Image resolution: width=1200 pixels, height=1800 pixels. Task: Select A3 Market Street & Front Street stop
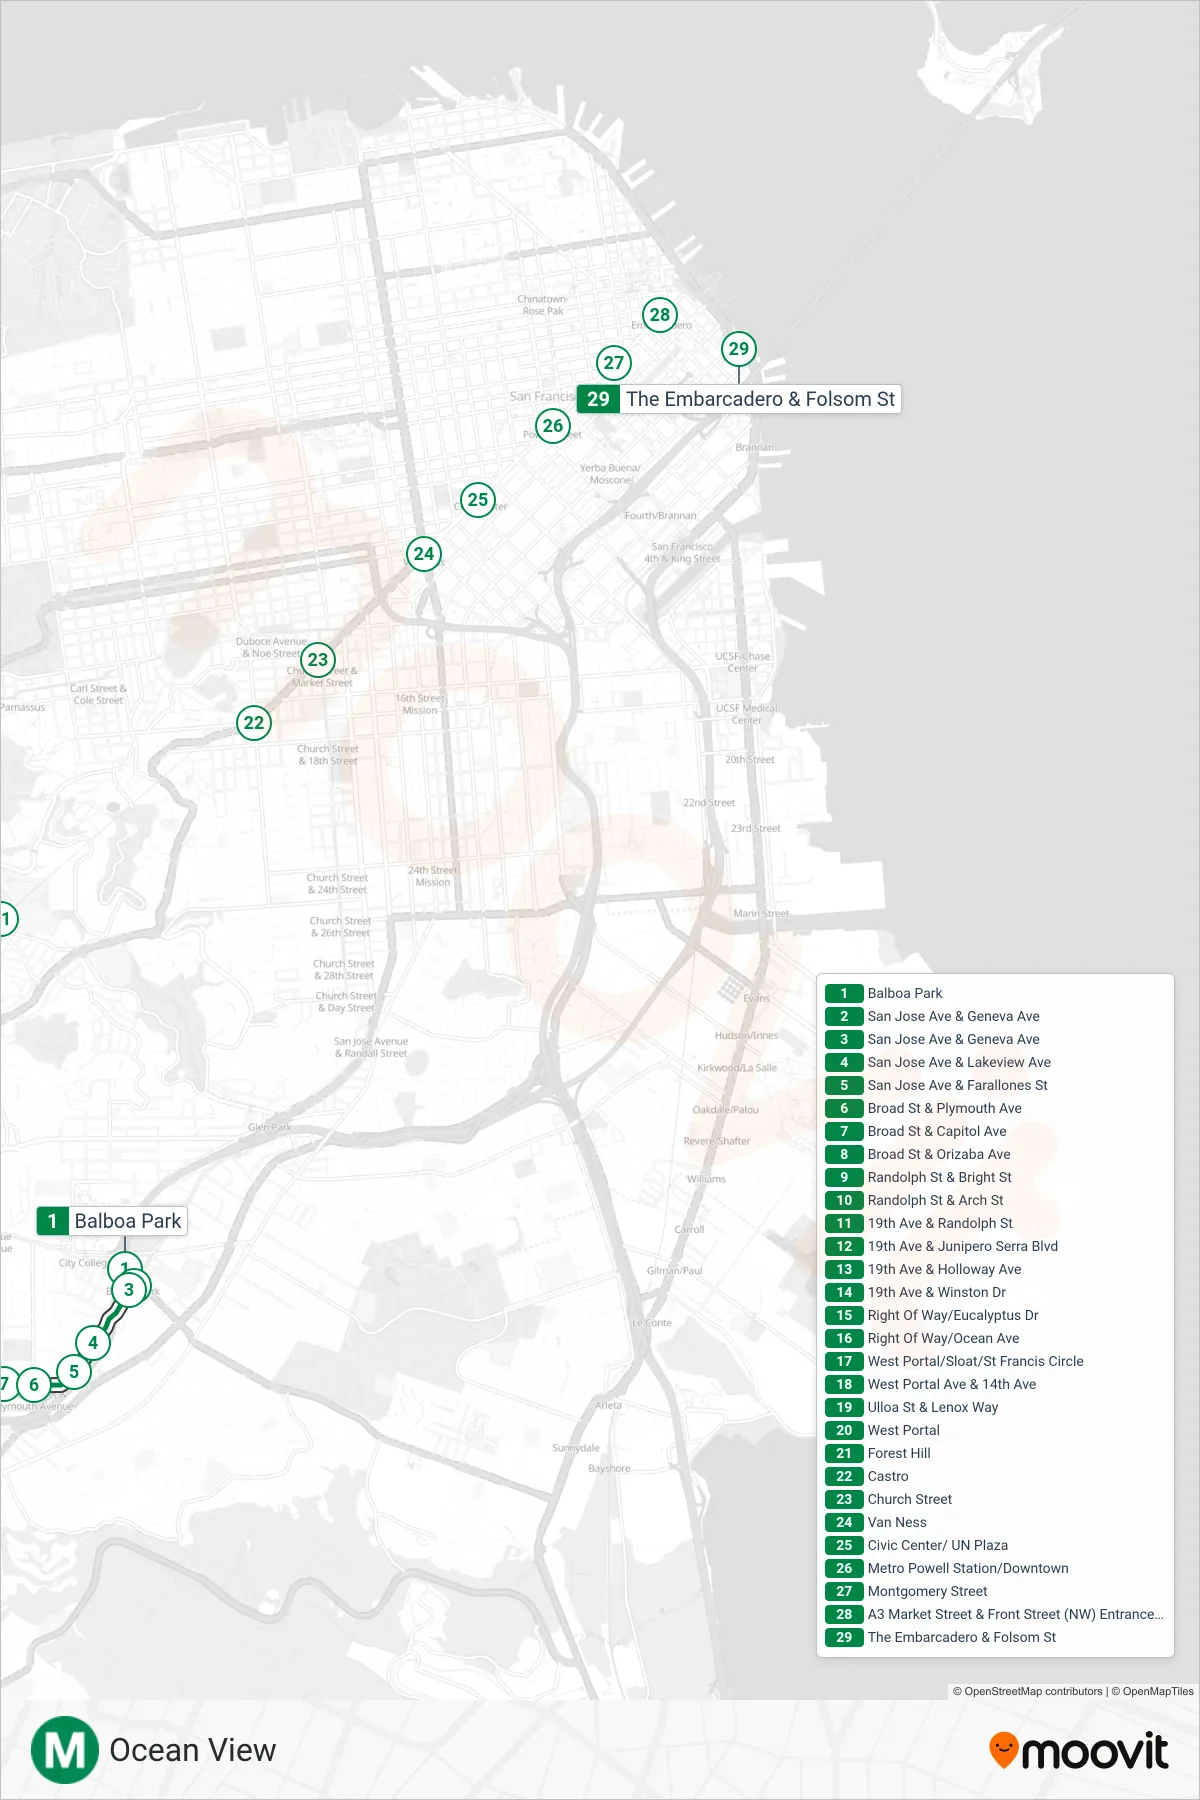coord(995,1614)
